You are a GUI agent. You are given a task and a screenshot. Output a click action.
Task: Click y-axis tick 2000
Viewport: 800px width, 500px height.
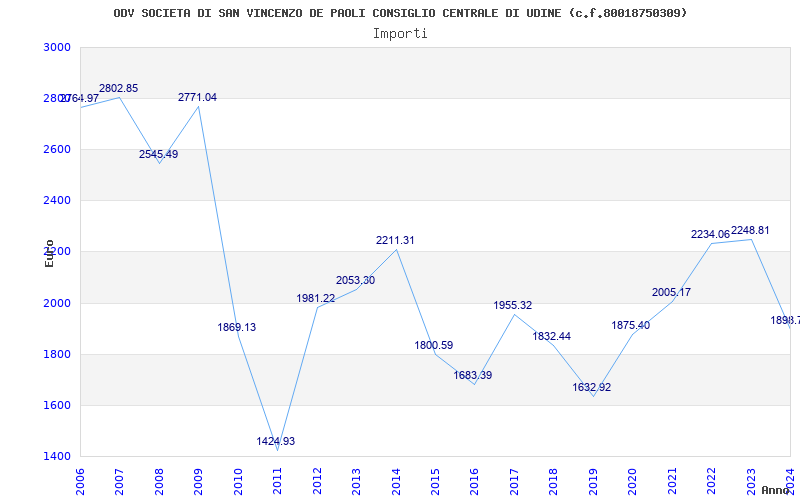[57, 303]
